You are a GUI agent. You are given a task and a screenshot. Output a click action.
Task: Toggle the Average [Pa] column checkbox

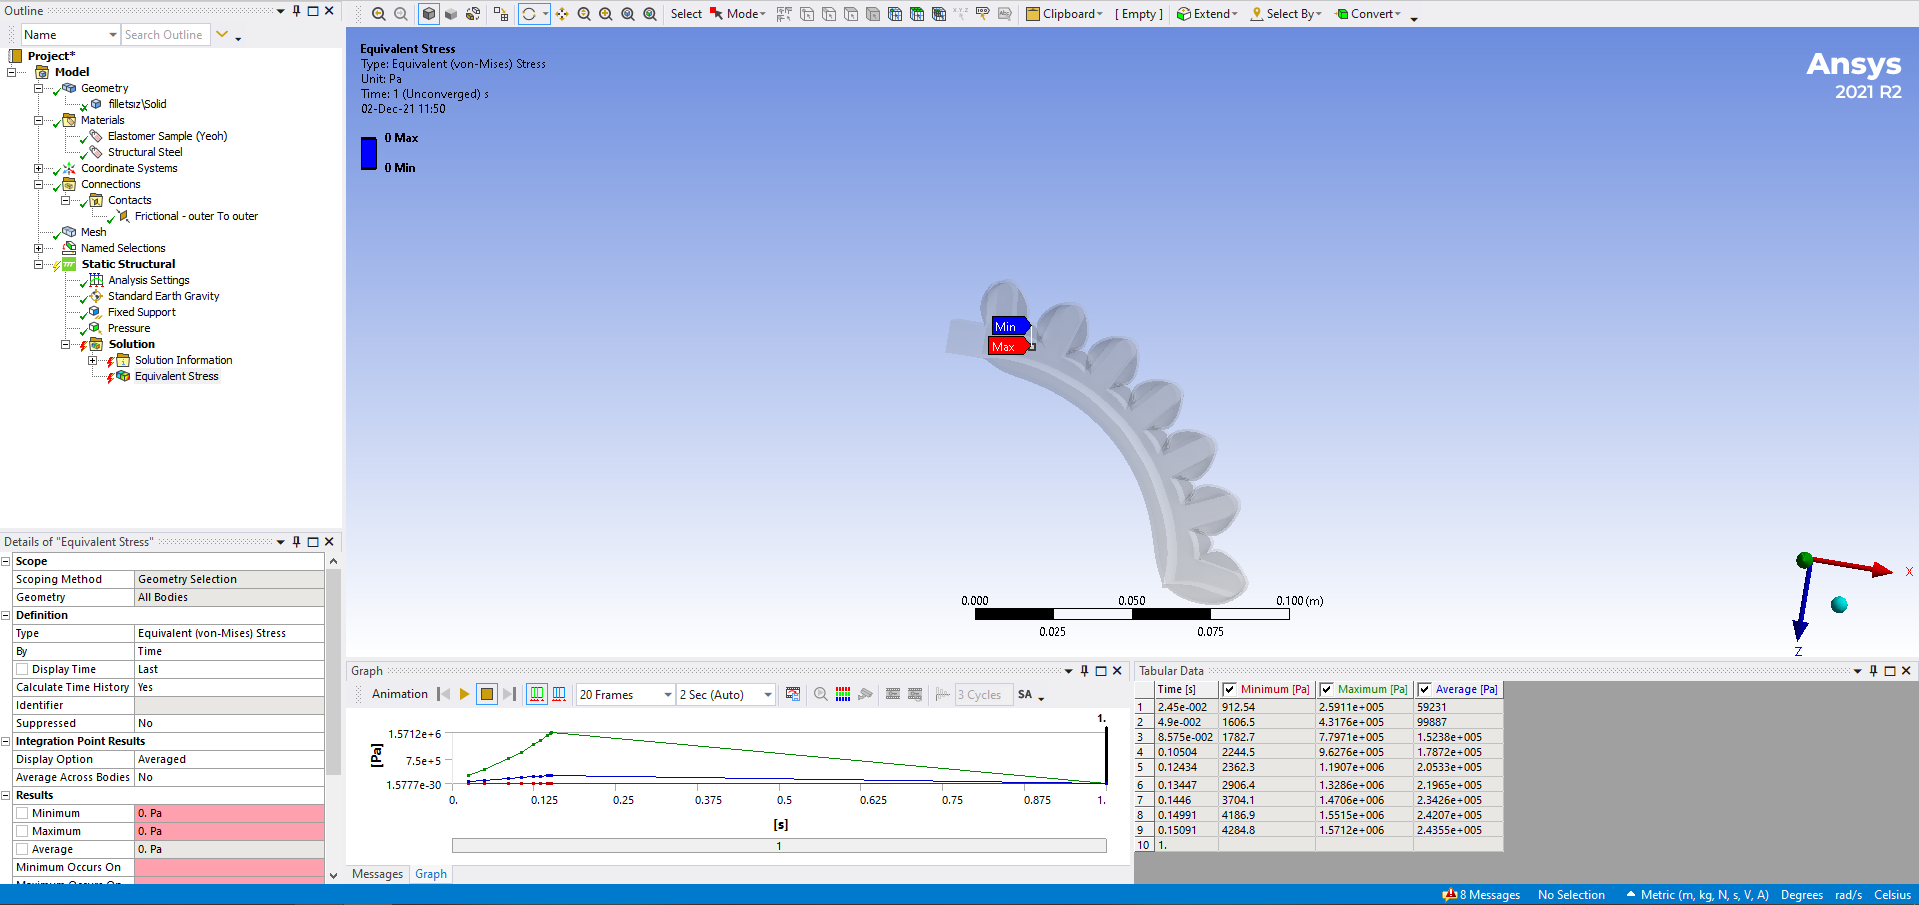(1424, 689)
